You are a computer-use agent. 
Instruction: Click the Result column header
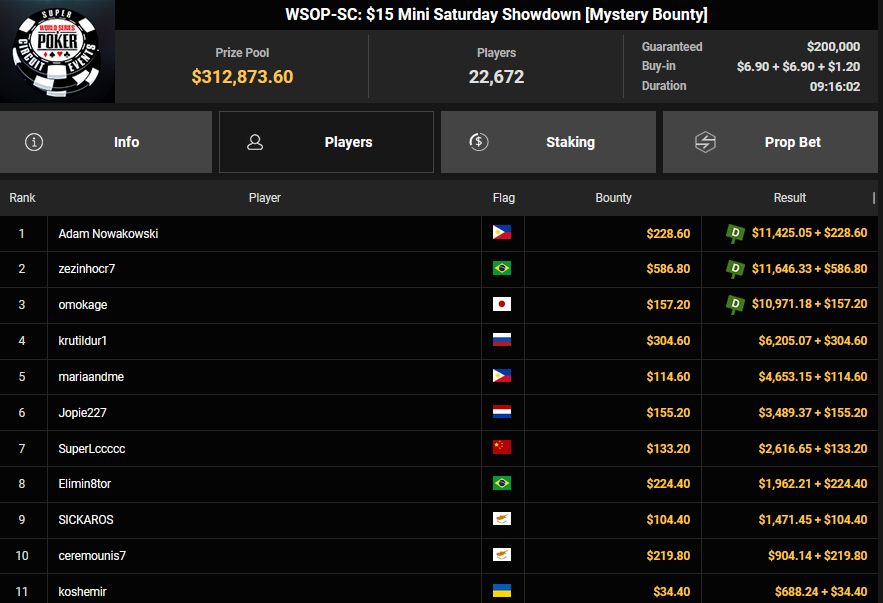click(x=789, y=198)
